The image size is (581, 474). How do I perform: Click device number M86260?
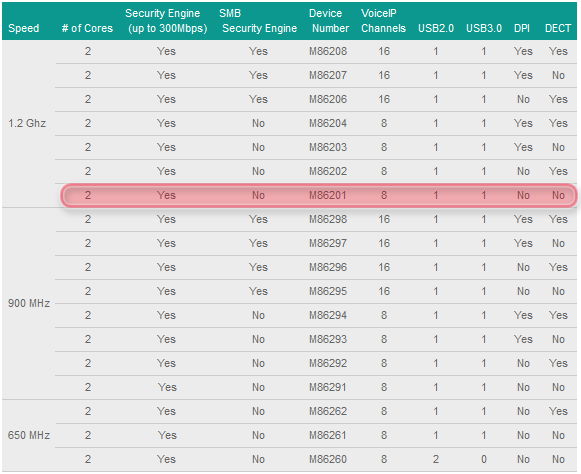(328, 459)
